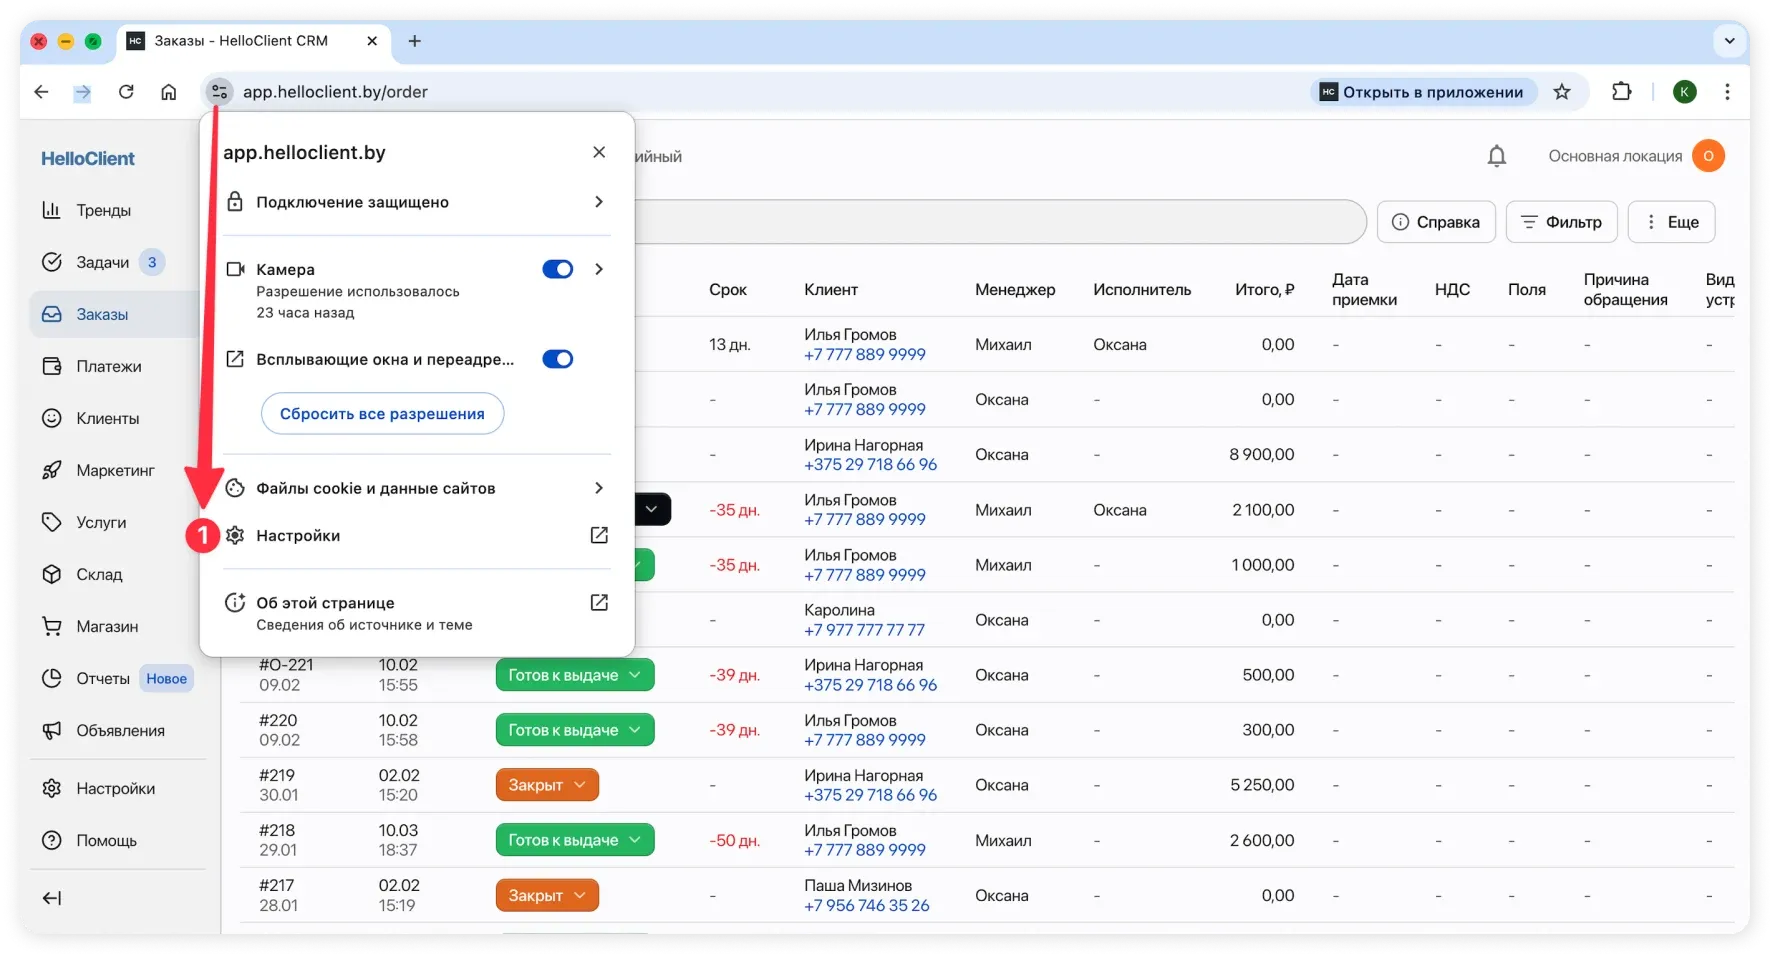
Task: Expand the Закрыт status on order #219
Action: click(x=547, y=784)
